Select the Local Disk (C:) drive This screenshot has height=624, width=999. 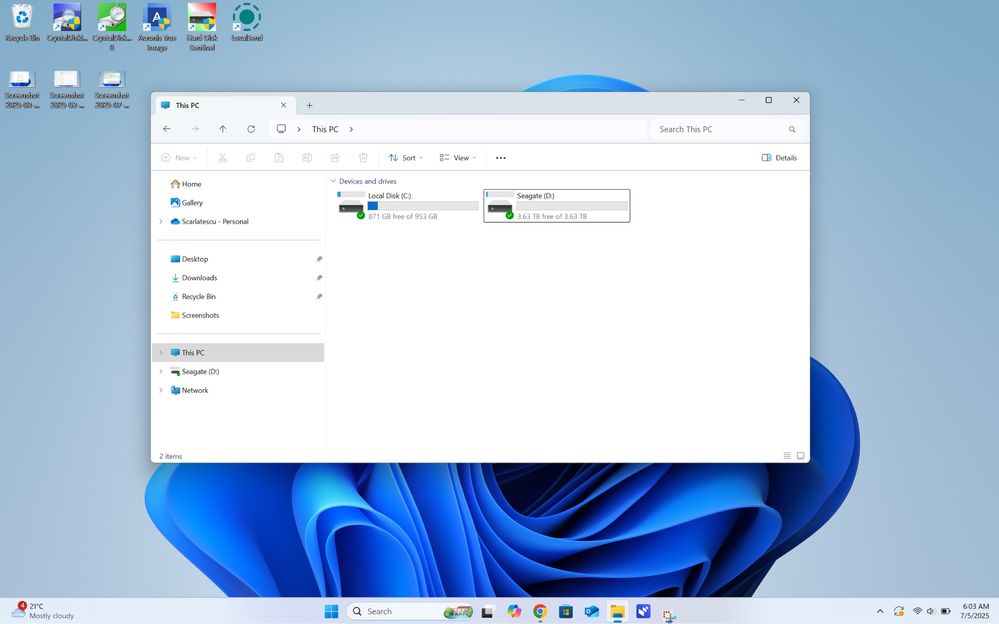tap(408, 206)
